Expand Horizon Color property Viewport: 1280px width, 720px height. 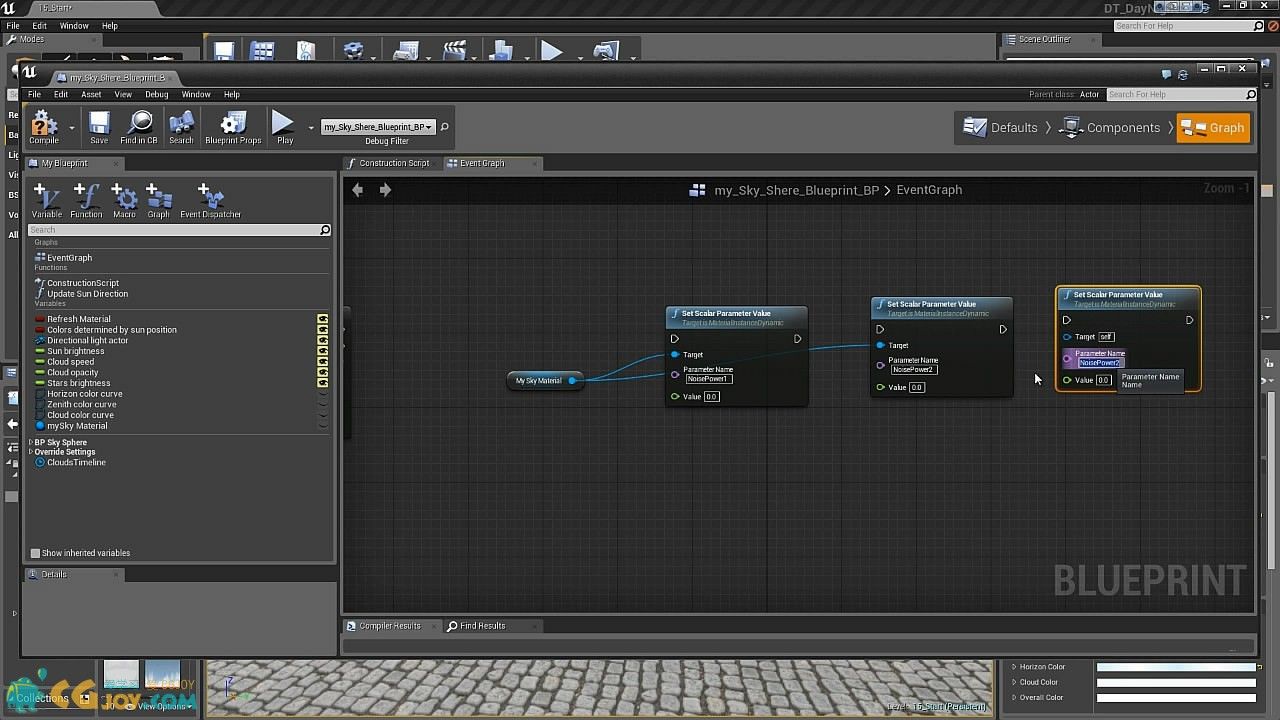[x=1014, y=667]
